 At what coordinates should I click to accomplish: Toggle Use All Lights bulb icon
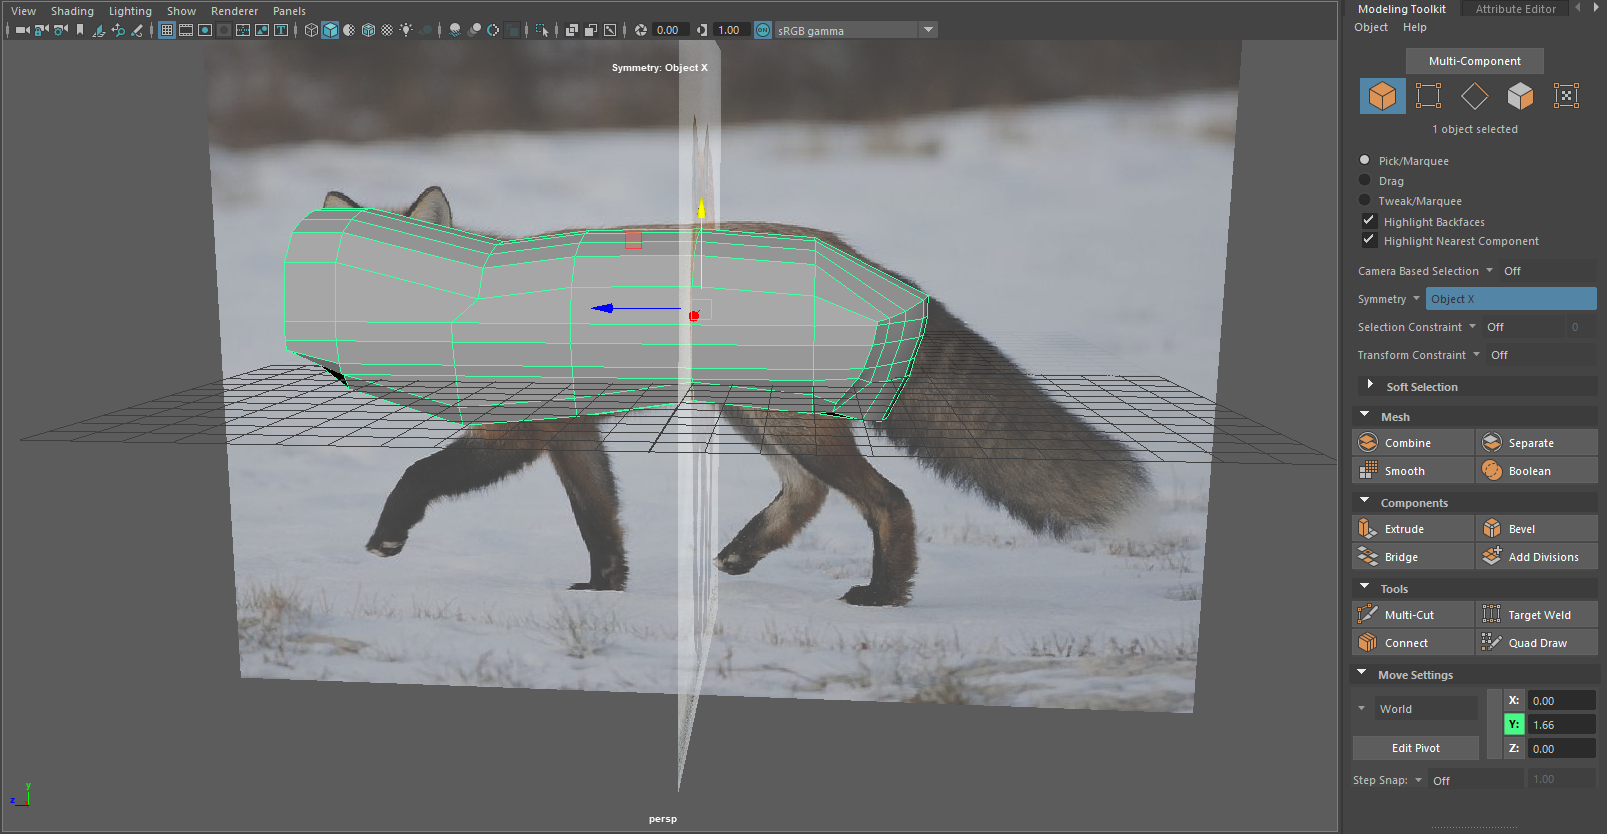click(406, 30)
